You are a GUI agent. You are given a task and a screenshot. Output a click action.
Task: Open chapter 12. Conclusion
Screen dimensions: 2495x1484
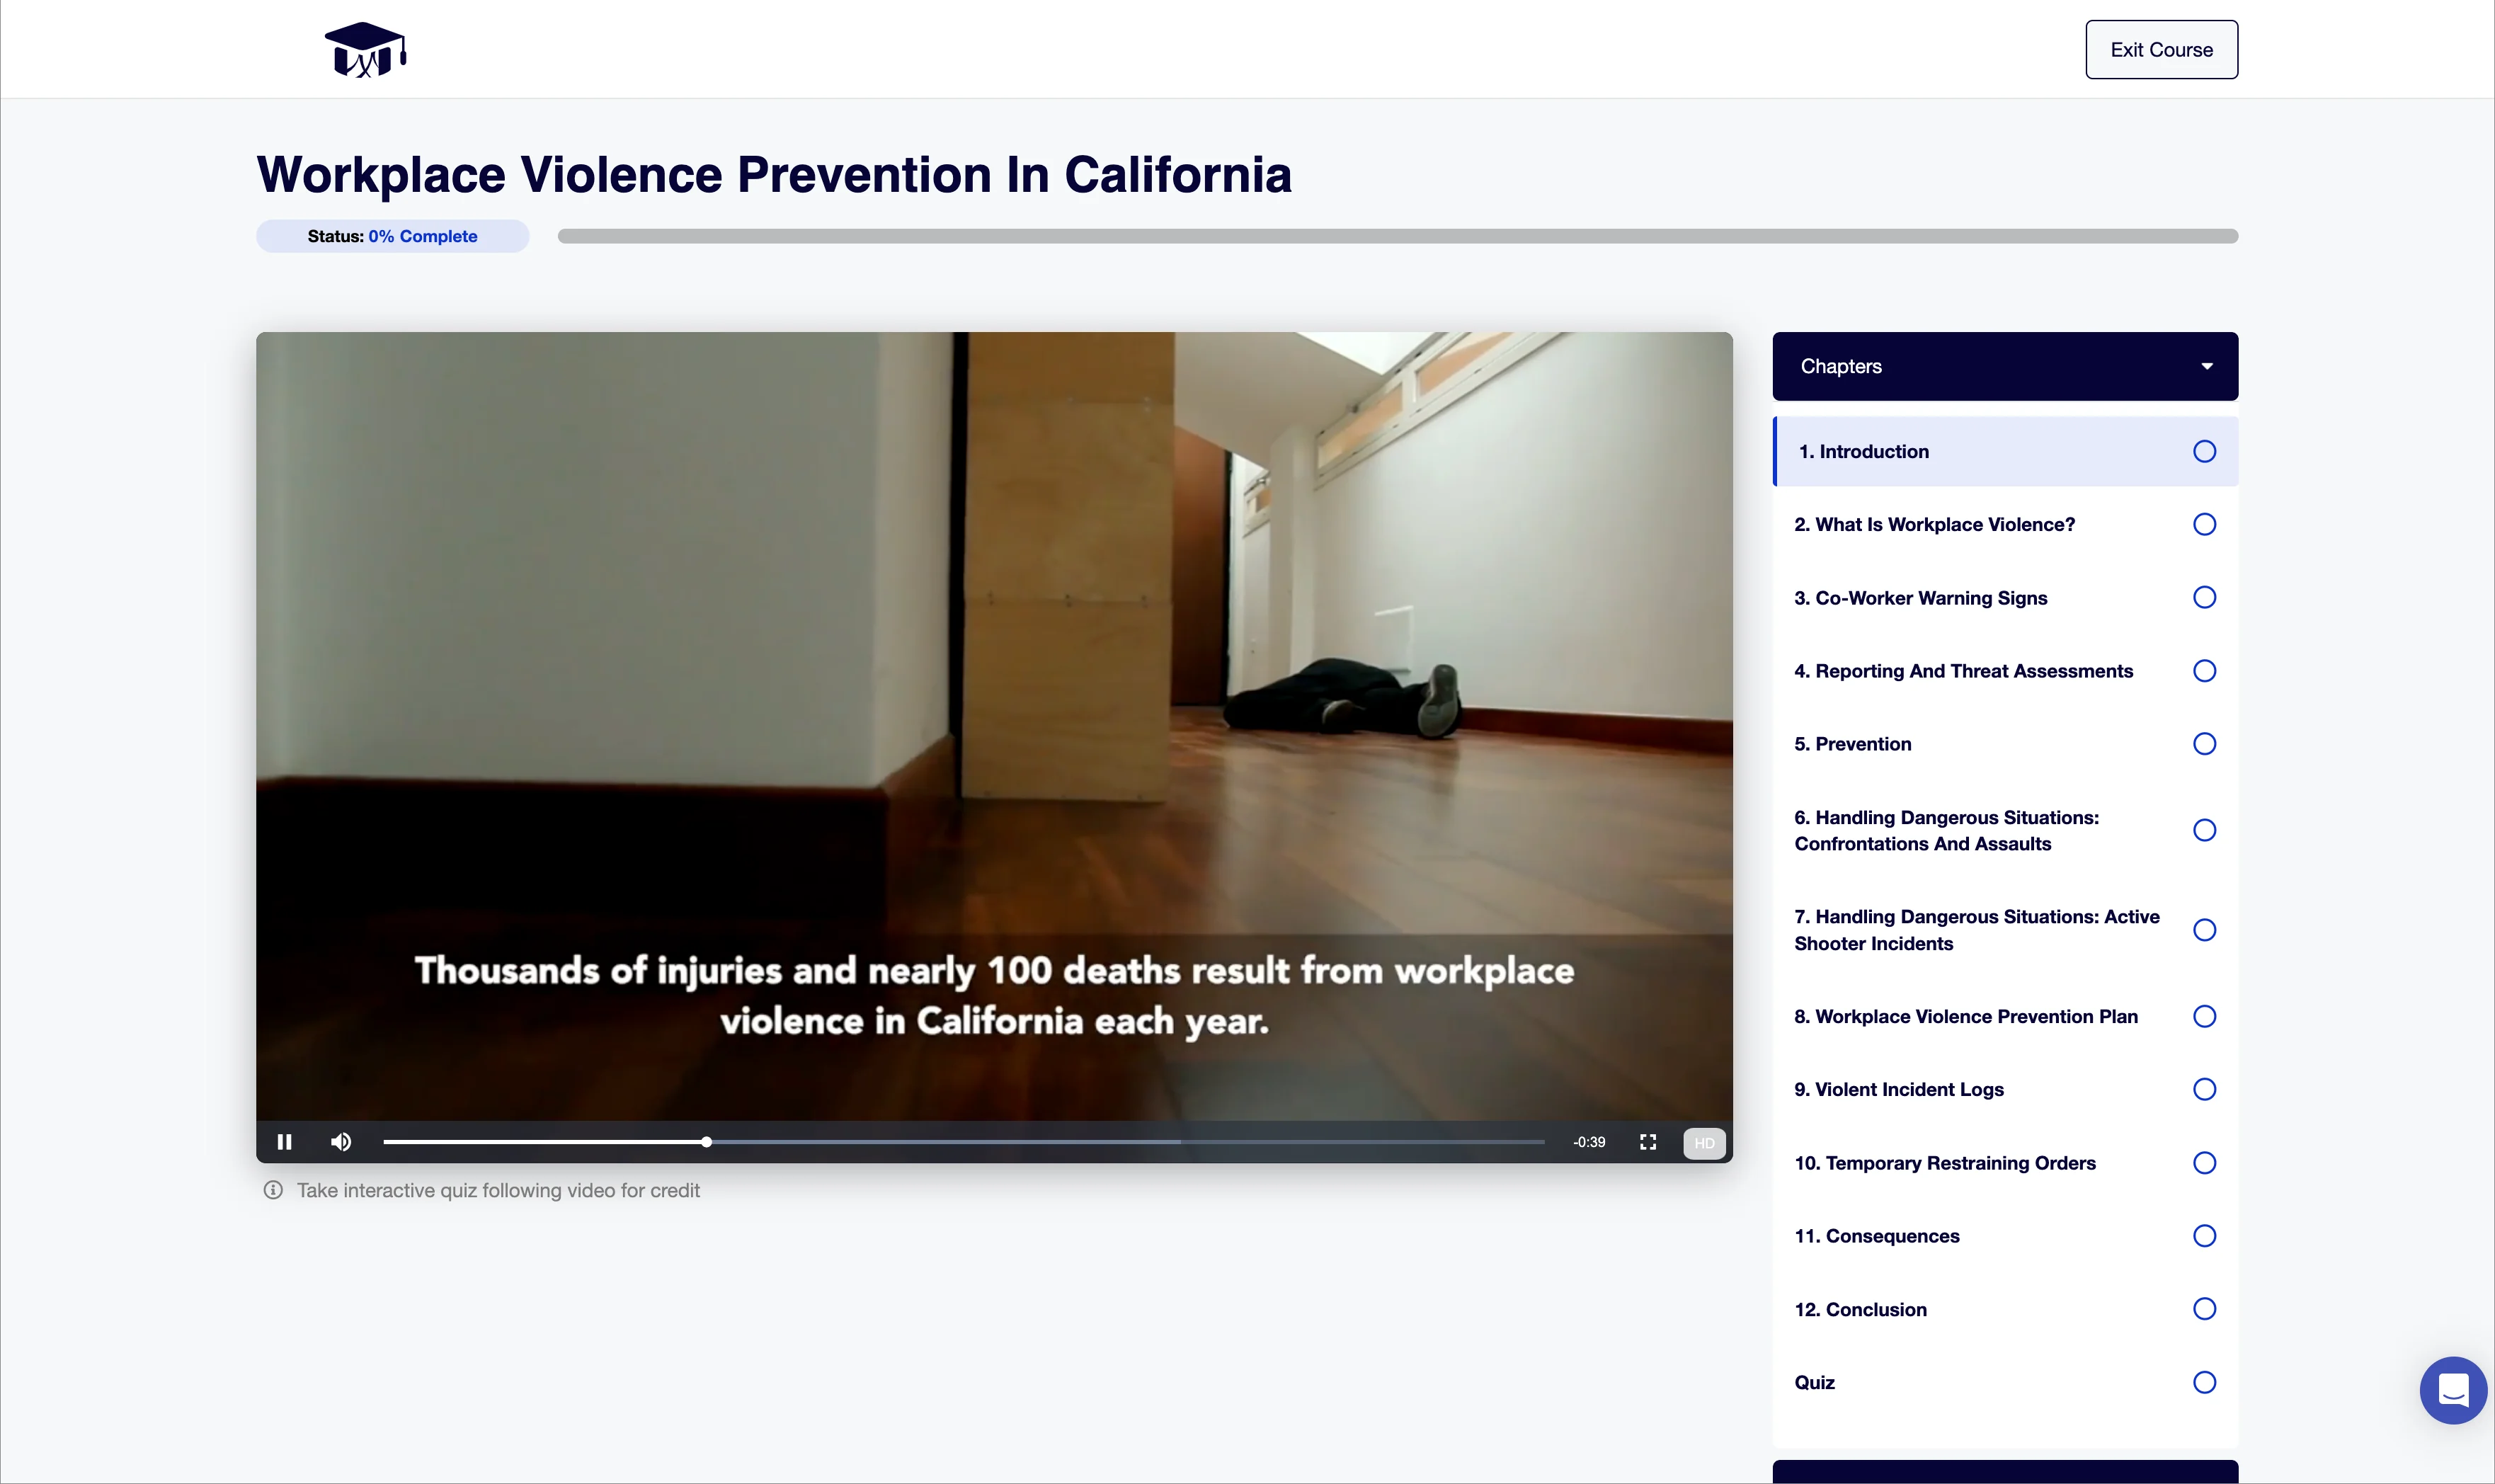pos(1860,1308)
